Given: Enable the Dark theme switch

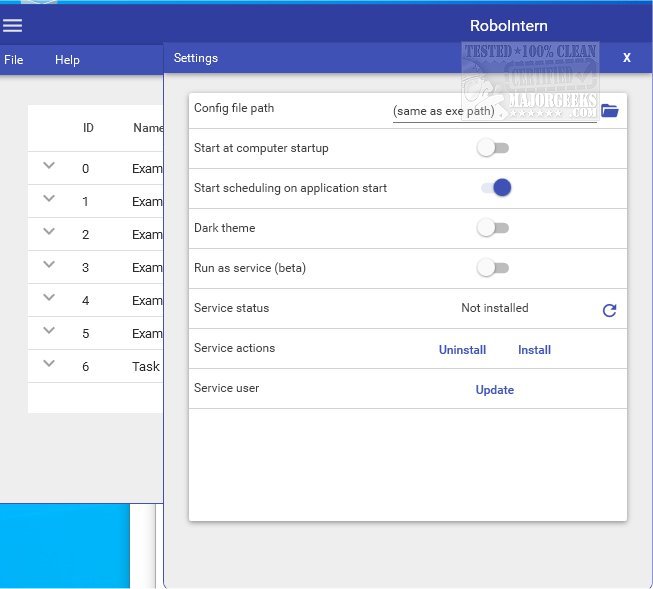Looking at the screenshot, I should pos(493,228).
